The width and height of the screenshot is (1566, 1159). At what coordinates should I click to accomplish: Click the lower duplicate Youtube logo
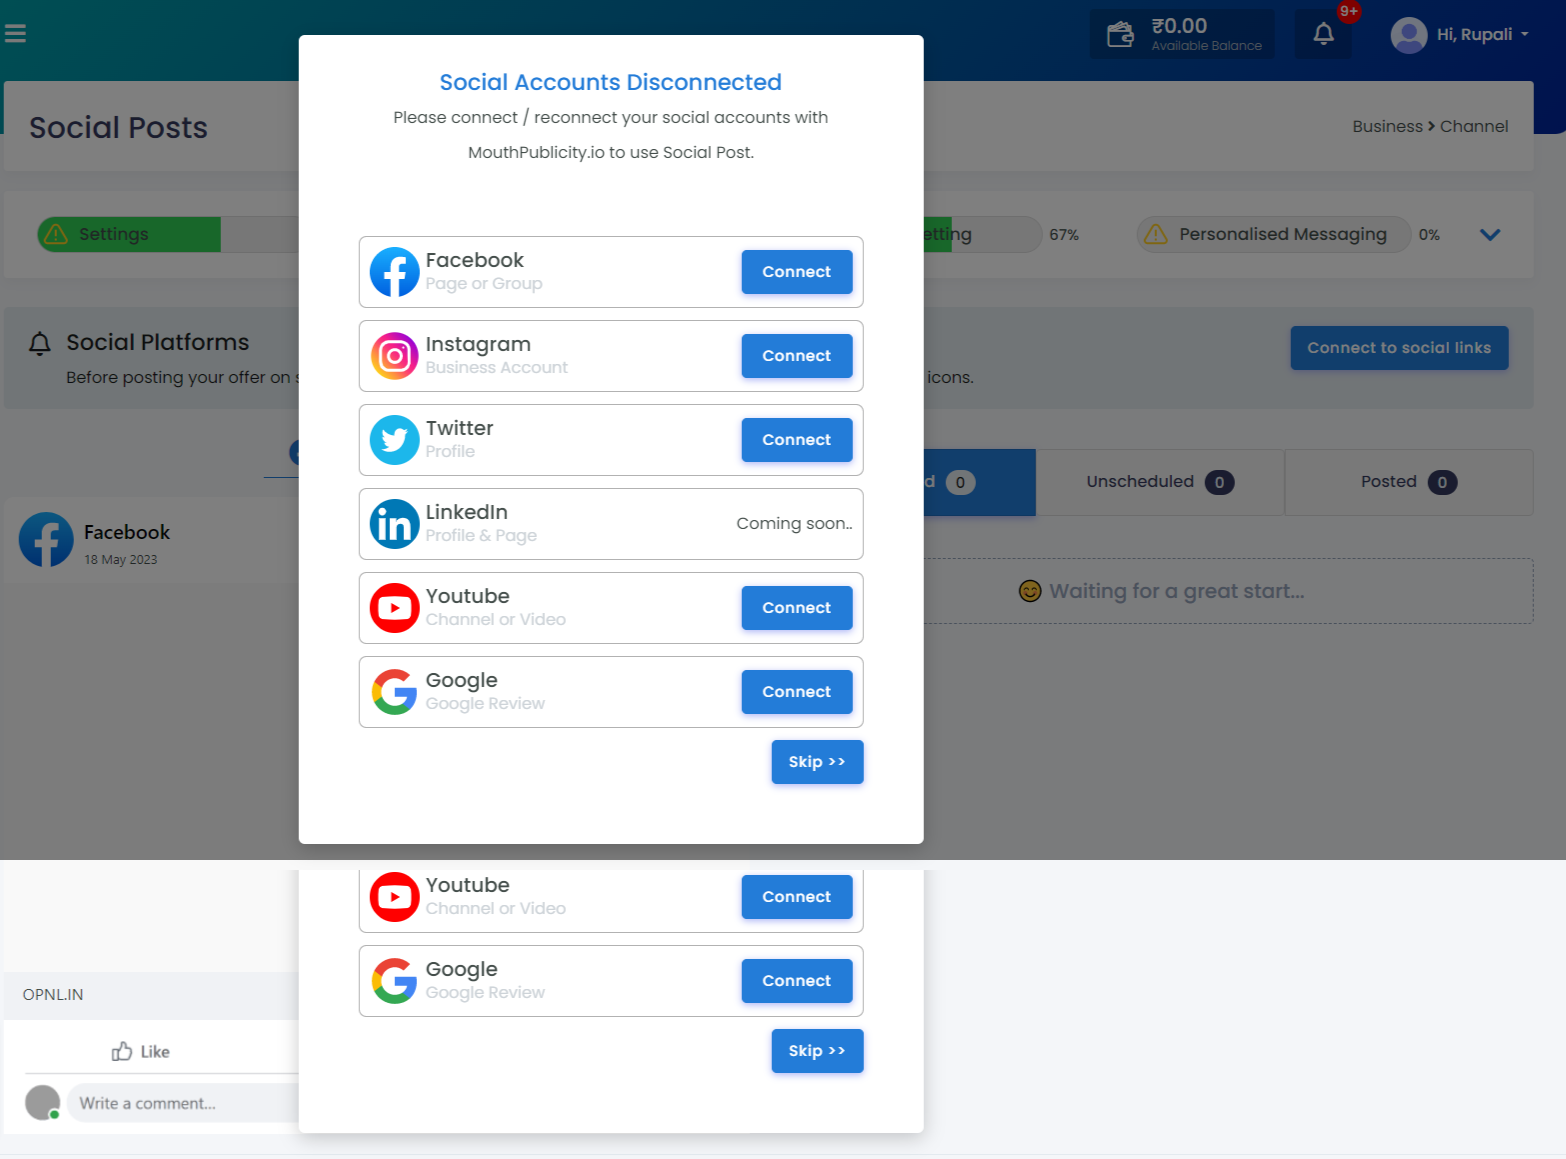395,897
